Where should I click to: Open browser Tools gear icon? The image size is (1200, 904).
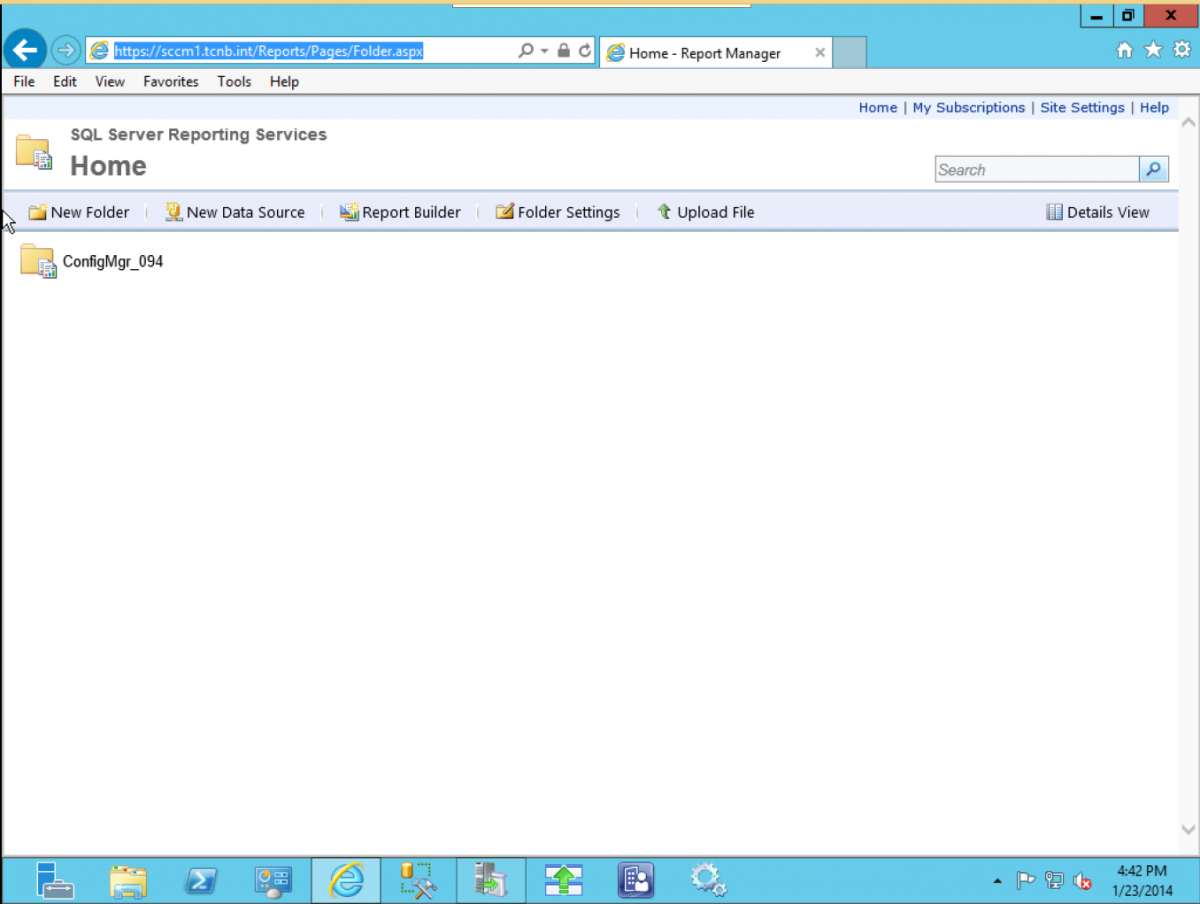(1181, 49)
